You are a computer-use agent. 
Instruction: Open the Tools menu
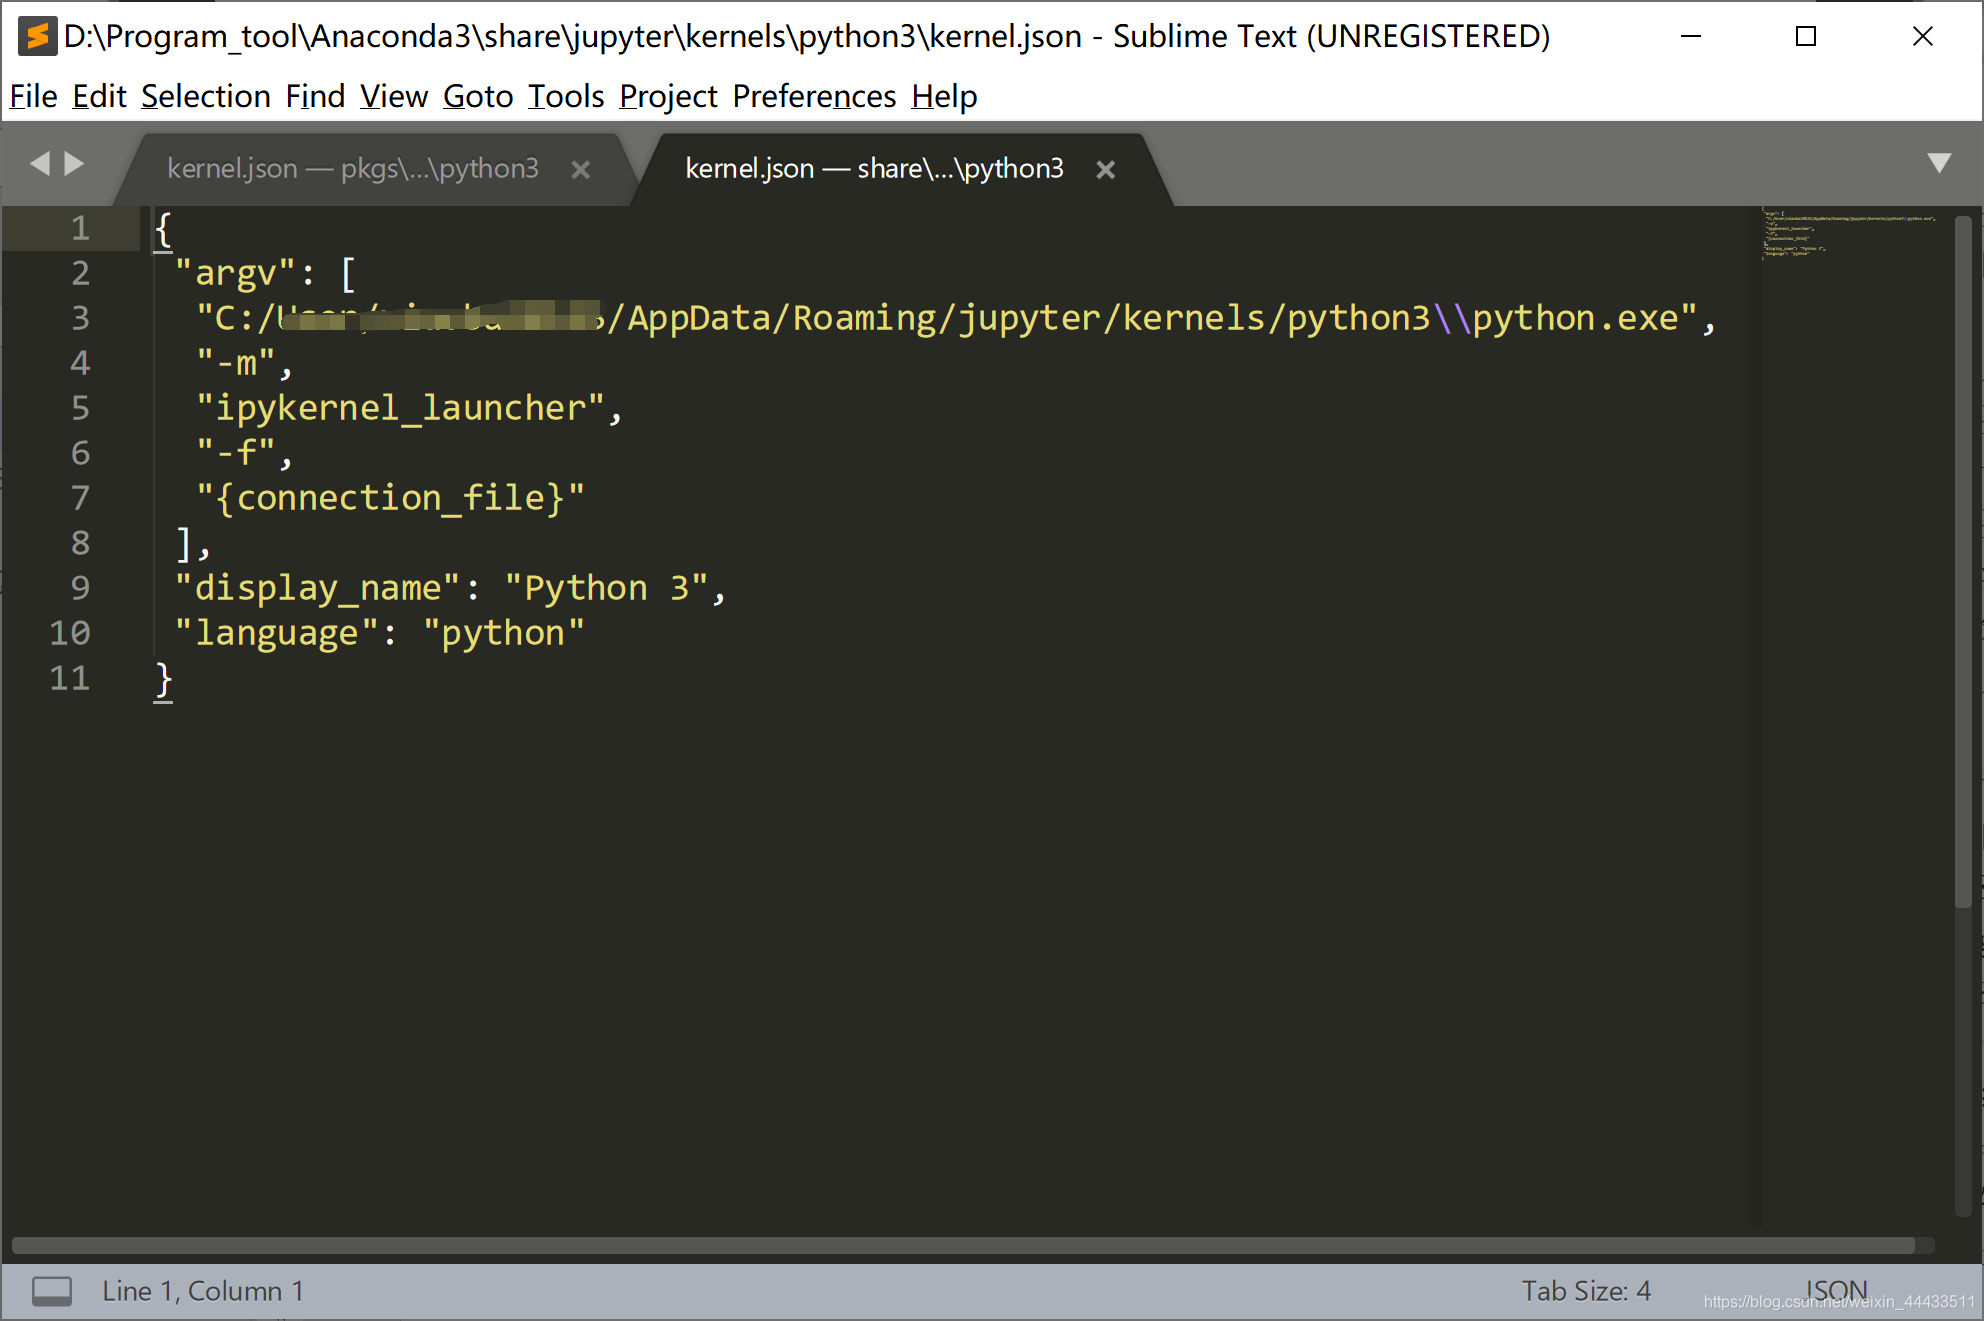pos(566,96)
